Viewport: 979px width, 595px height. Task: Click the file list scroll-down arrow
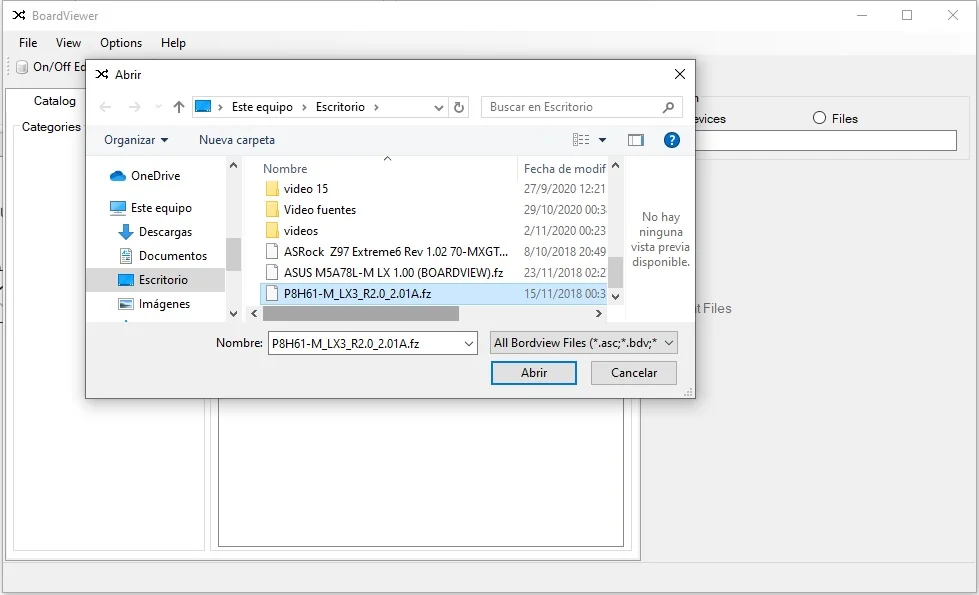pos(615,297)
